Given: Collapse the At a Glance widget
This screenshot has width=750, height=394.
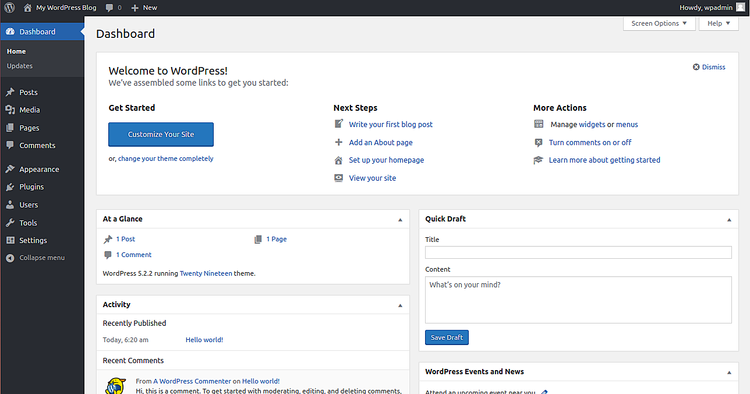Looking at the screenshot, I should 400,219.
